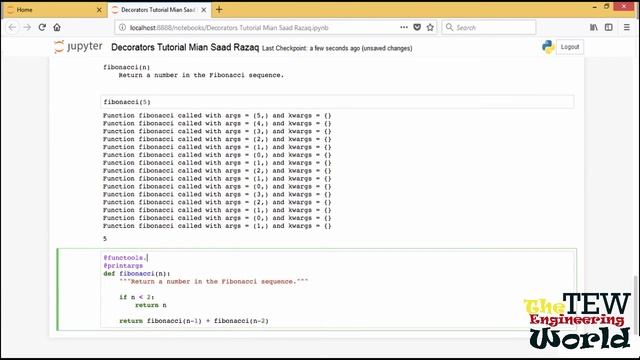640x360 pixels.
Task: Click the fibonacci(5) code cell
Action: [x=337, y=102]
